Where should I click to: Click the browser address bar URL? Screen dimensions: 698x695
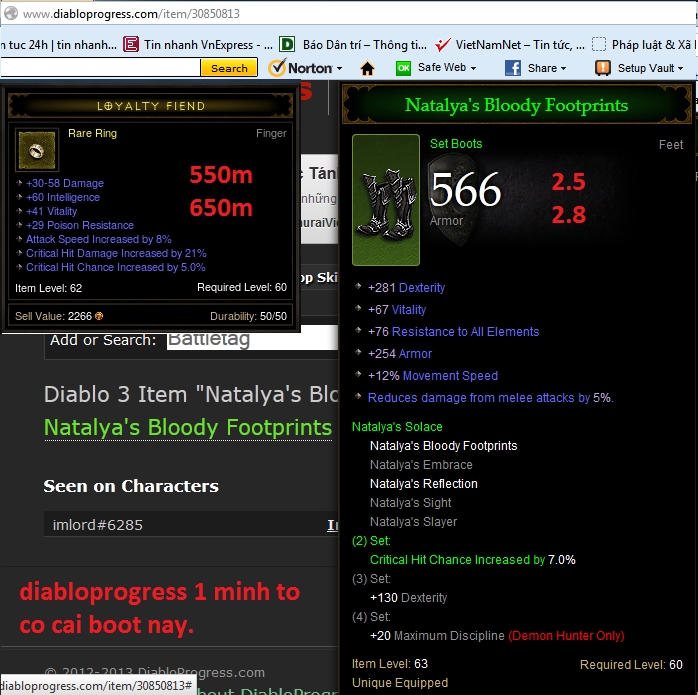click(131, 14)
